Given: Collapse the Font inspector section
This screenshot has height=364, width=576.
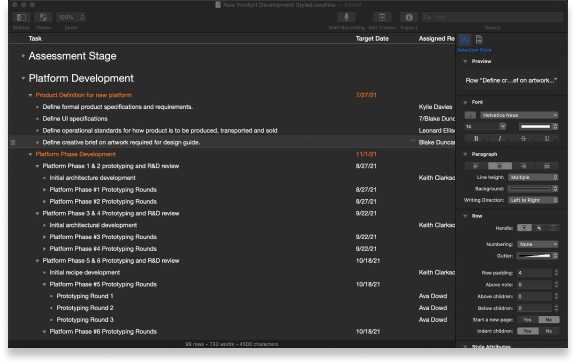Looking at the screenshot, I should 465,102.
